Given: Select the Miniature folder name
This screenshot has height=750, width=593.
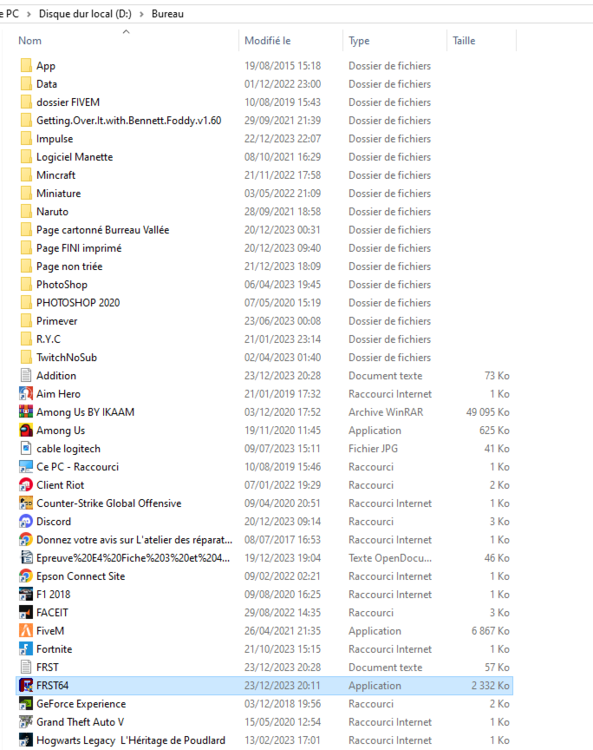Looking at the screenshot, I should (58, 193).
